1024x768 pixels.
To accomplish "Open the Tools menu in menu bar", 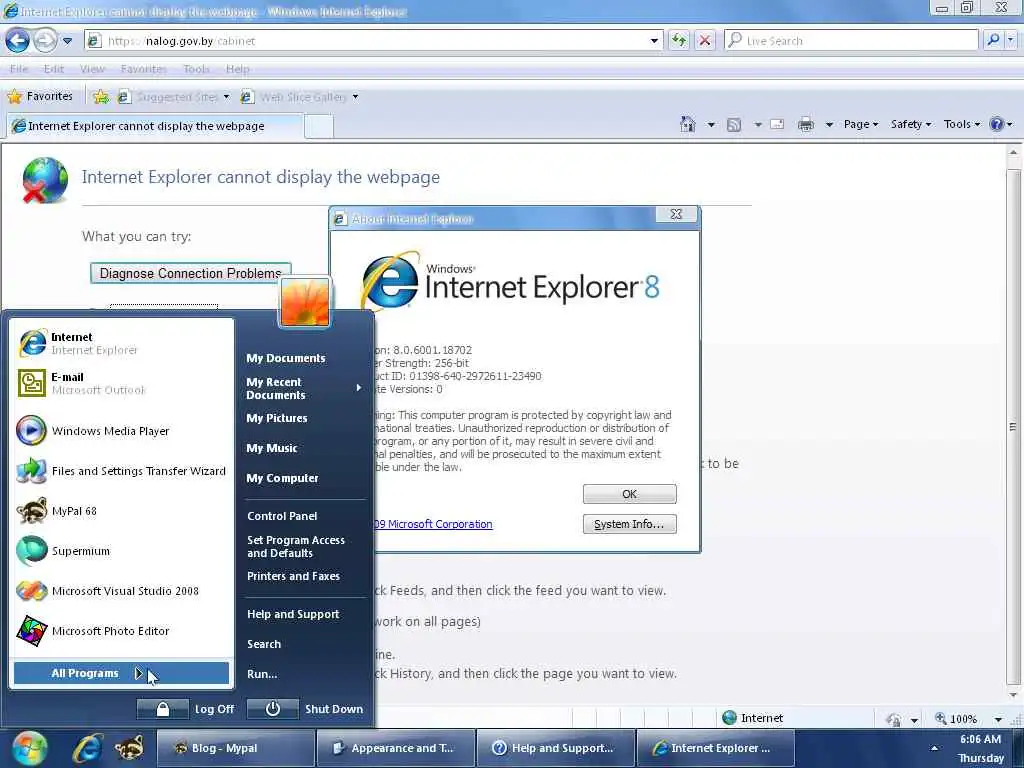I will (196, 69).
